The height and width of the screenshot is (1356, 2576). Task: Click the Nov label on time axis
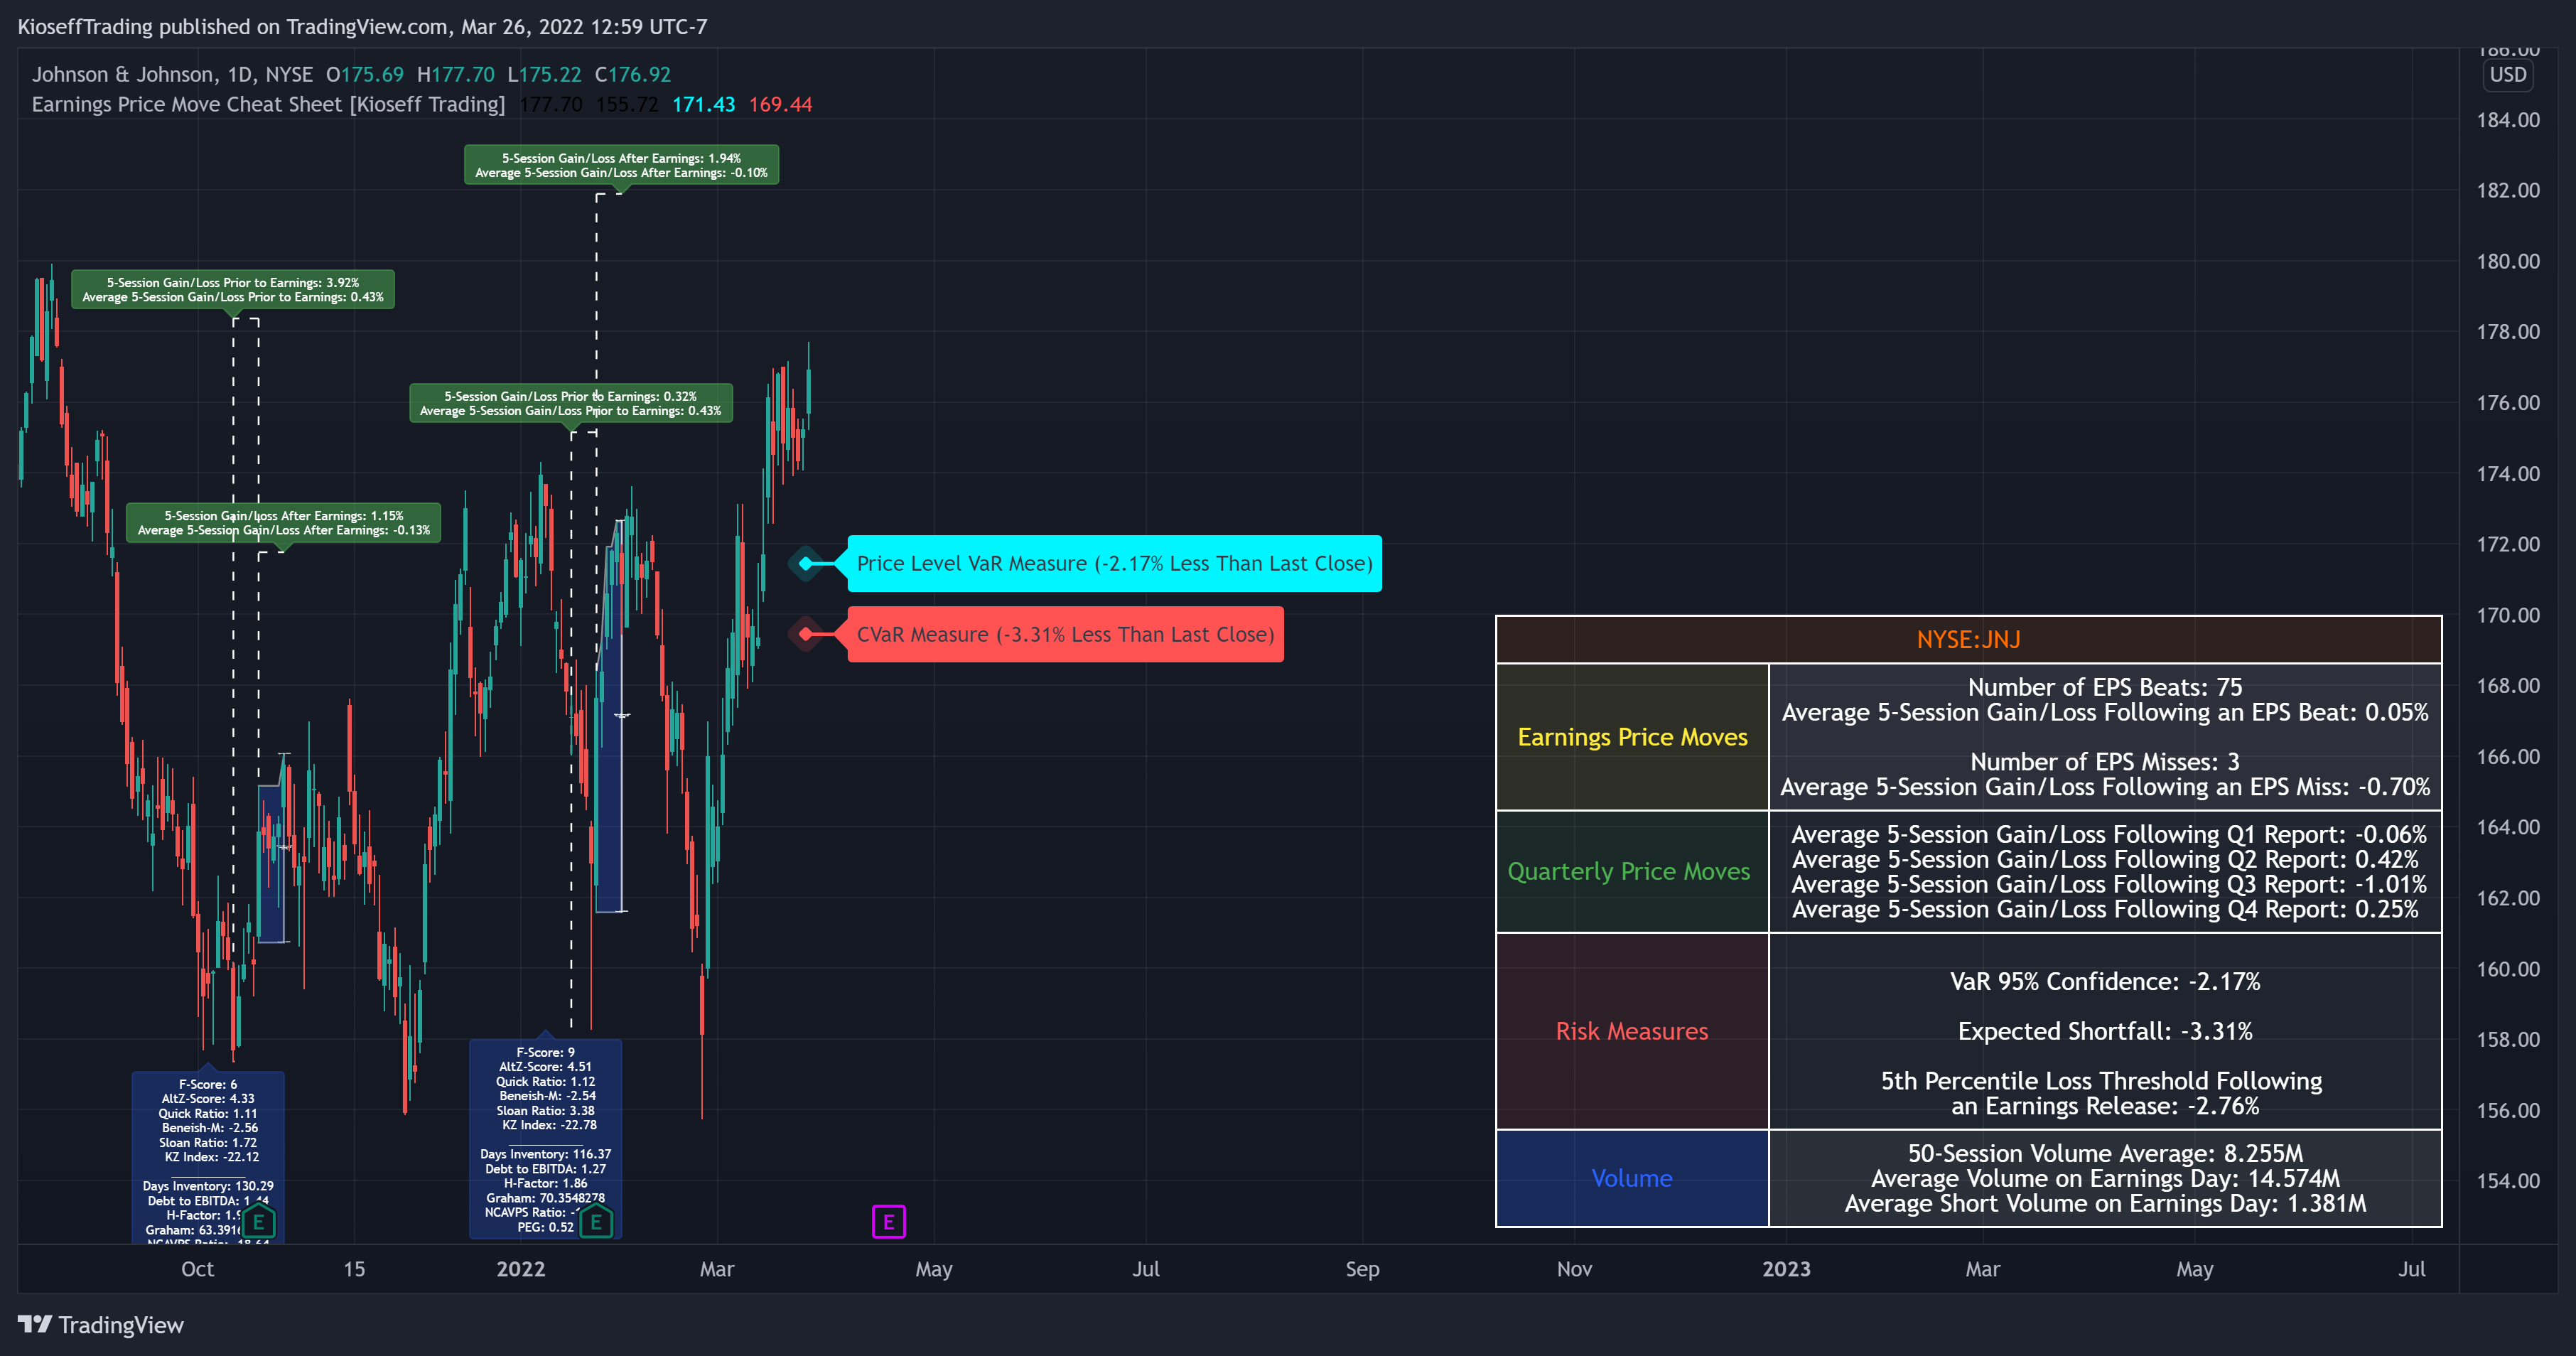[1574, 1269]
